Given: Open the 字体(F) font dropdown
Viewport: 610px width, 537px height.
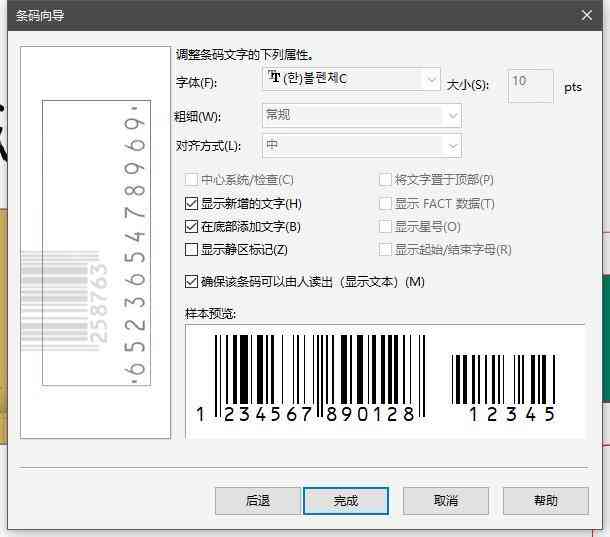Looking at the screenshot, I should [x=351, y=79].
